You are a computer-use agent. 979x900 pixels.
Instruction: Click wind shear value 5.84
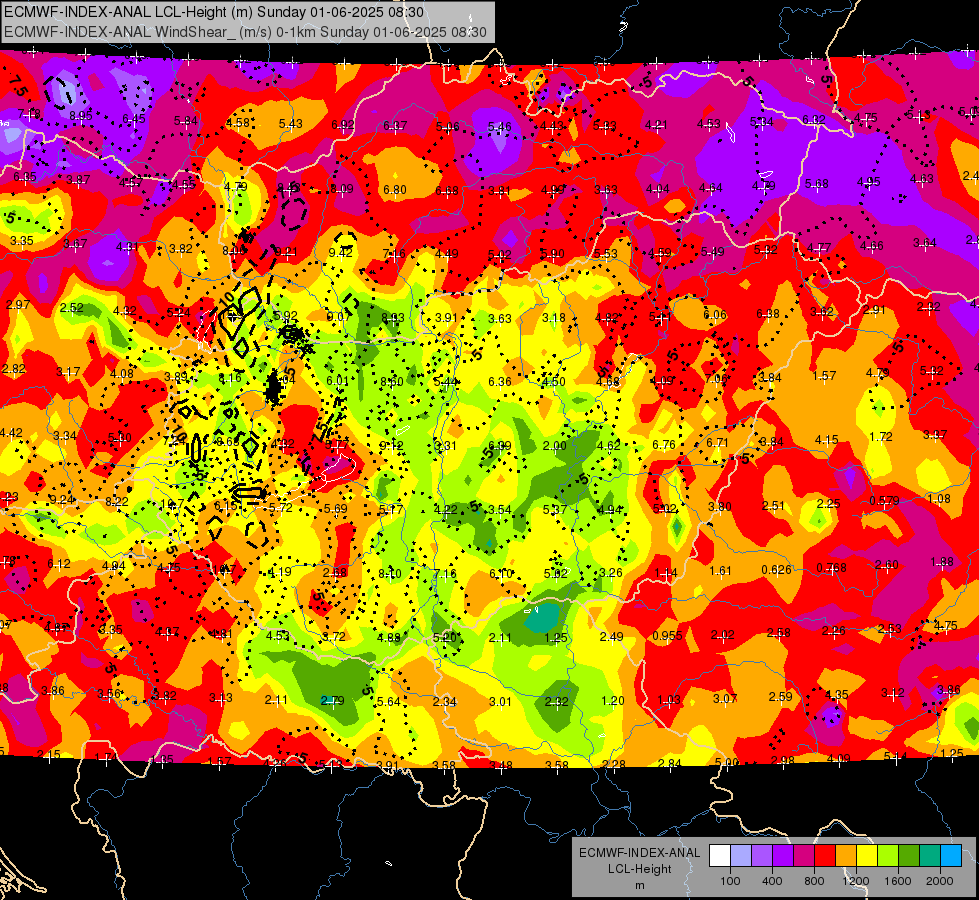pos(185,121)
